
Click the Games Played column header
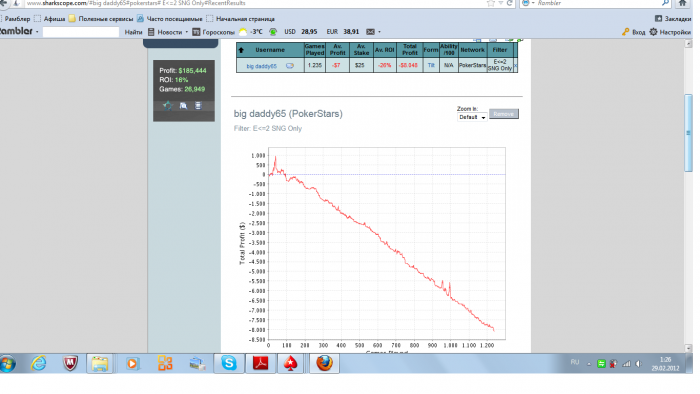click(315, 50)
